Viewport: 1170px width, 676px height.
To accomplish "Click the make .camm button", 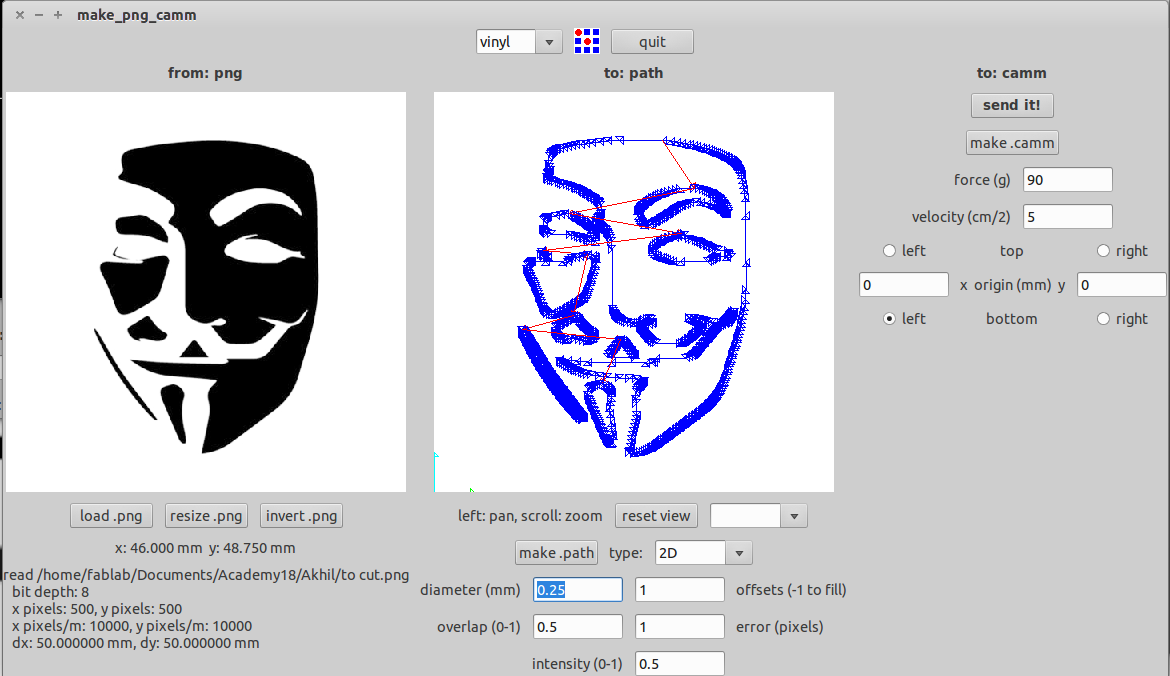I will pyautogui.click(x=1012, y=143).
